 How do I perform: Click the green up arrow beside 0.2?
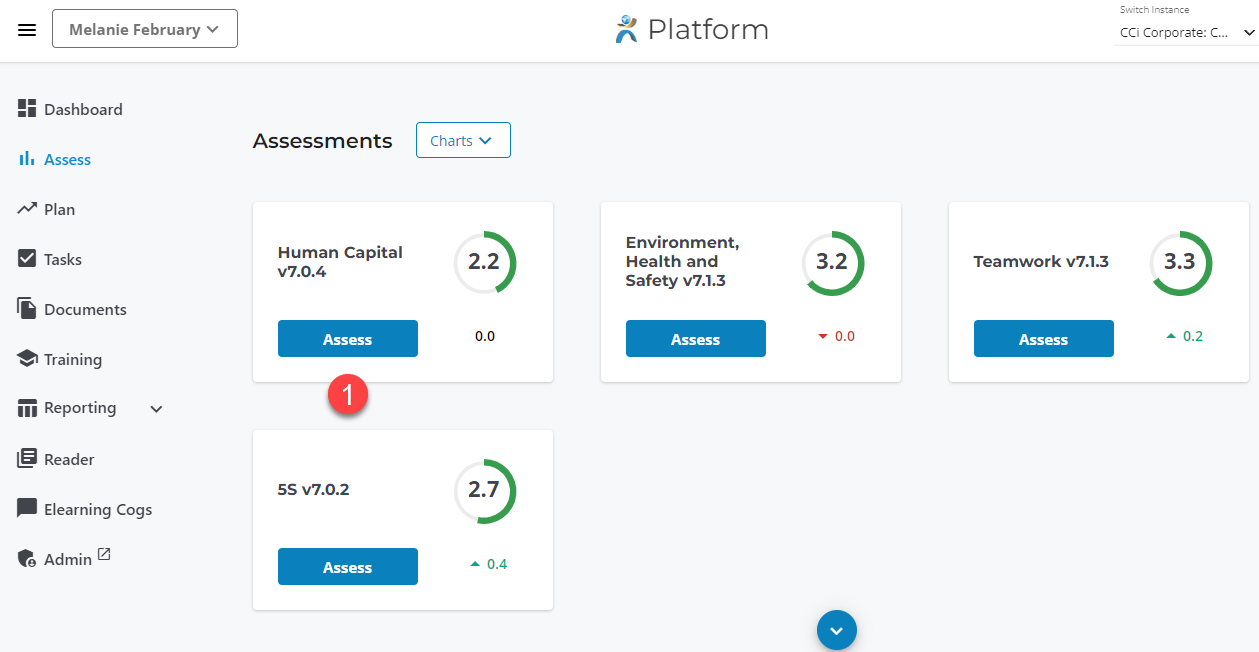pos(1171,336)
